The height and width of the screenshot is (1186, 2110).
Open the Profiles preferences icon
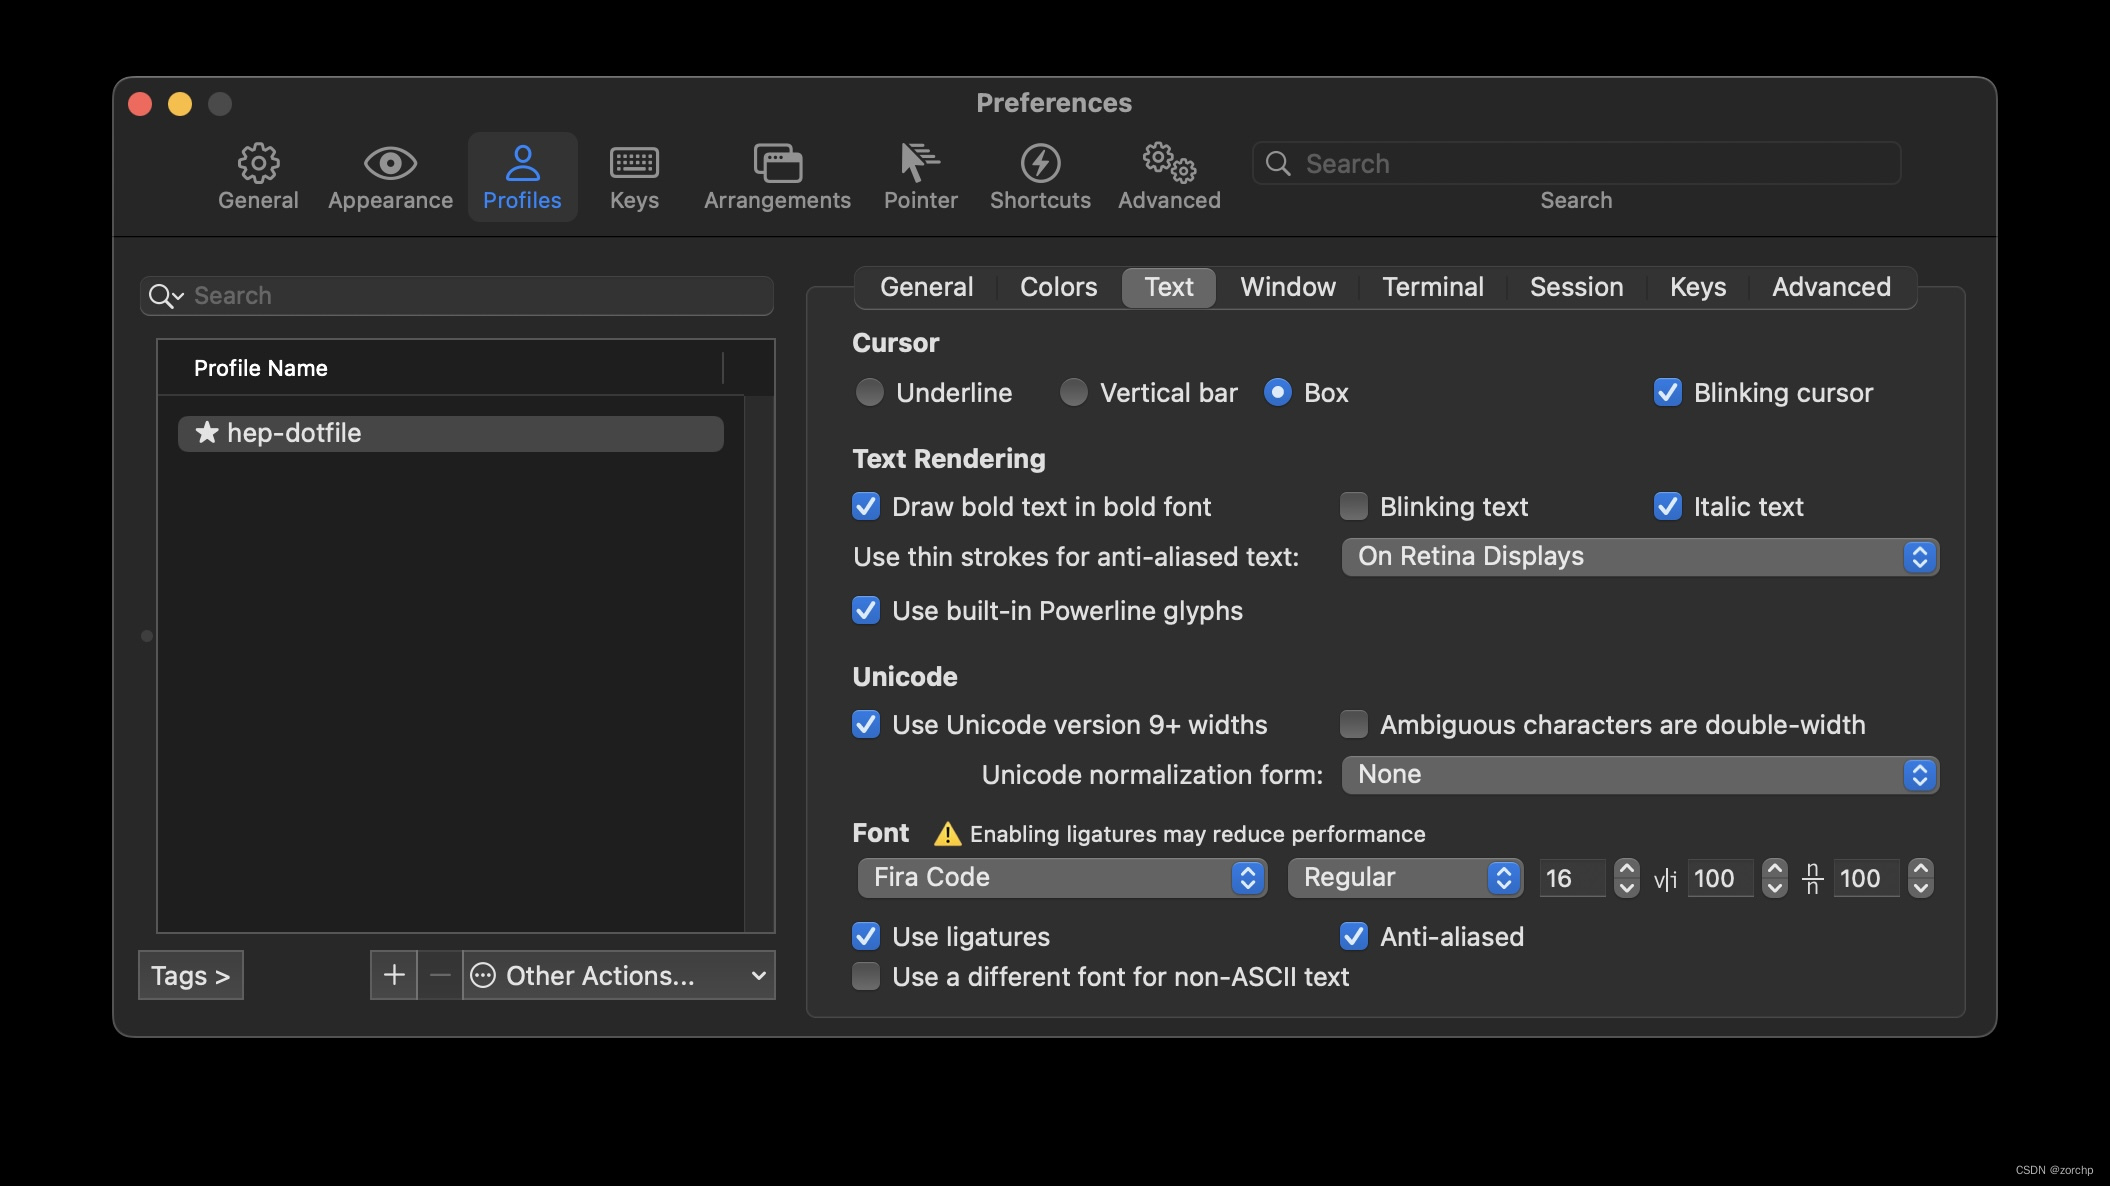522,176
